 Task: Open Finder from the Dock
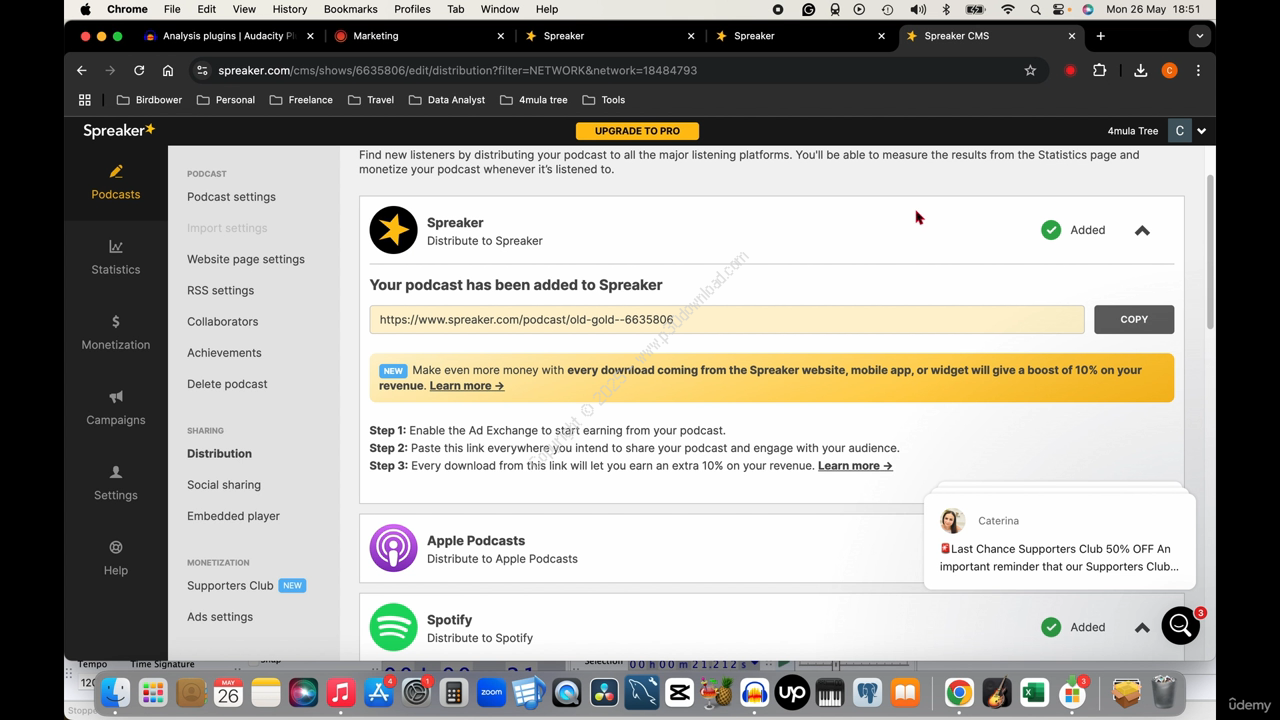[115, 692]
